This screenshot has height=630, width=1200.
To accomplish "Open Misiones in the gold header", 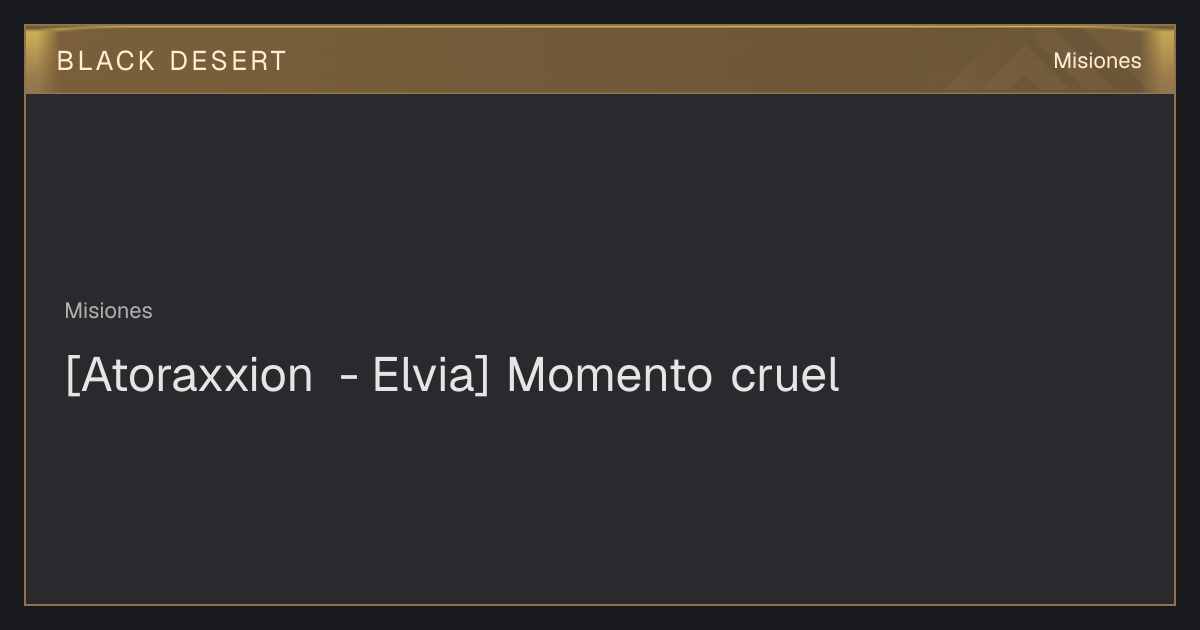I will [1097, 61].
